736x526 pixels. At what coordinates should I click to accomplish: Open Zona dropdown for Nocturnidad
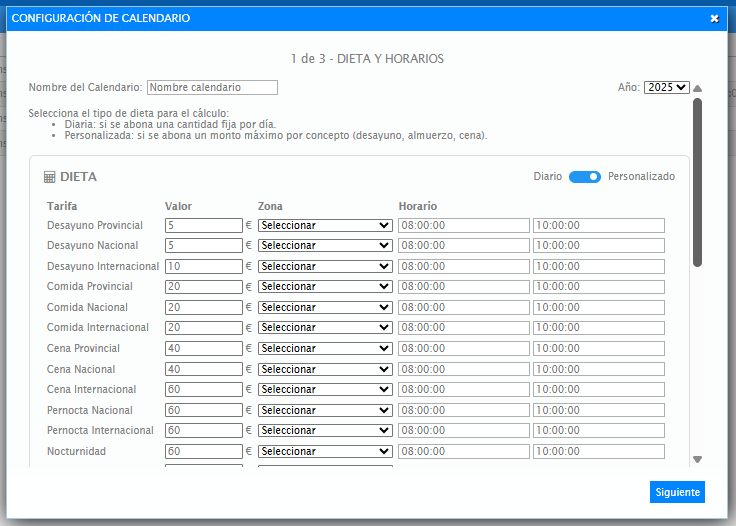point(325,451)
